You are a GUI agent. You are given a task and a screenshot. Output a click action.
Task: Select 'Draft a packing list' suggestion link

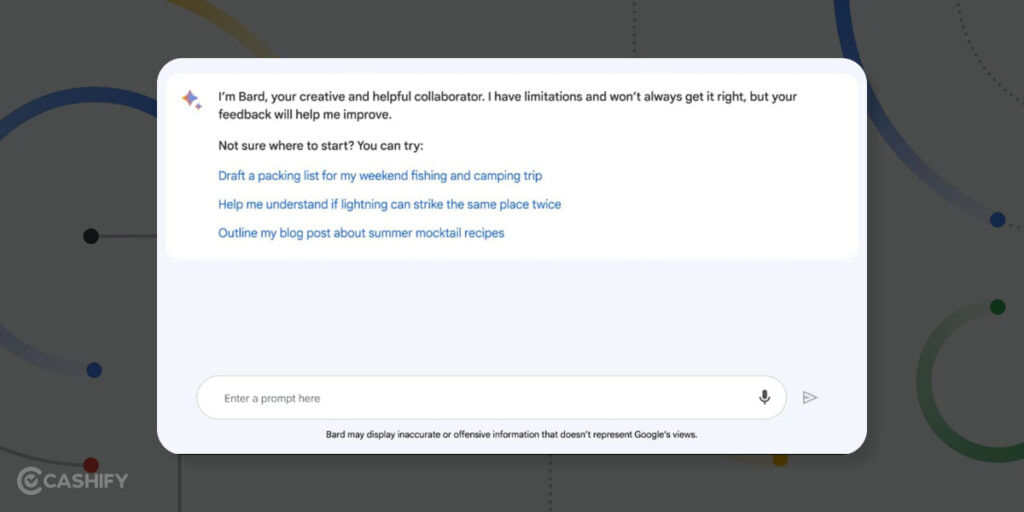point(380,176)
